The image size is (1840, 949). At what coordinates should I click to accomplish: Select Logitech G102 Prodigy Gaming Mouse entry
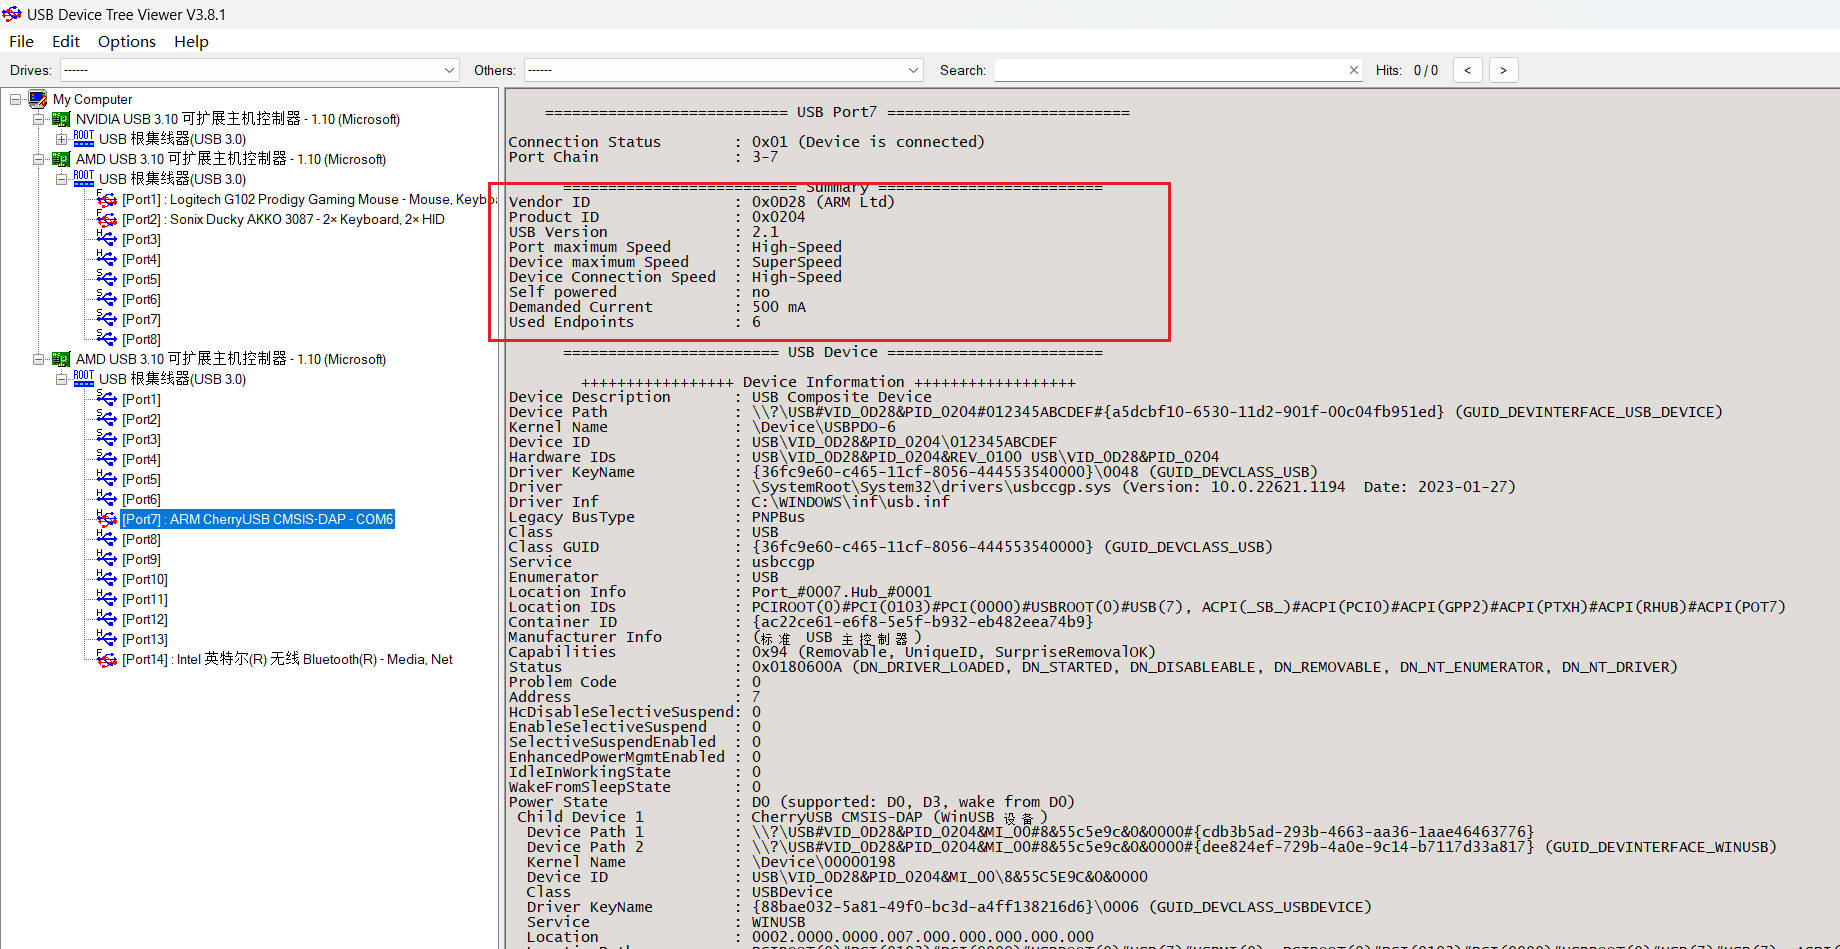pyautogui.click(x=309, y=199)
